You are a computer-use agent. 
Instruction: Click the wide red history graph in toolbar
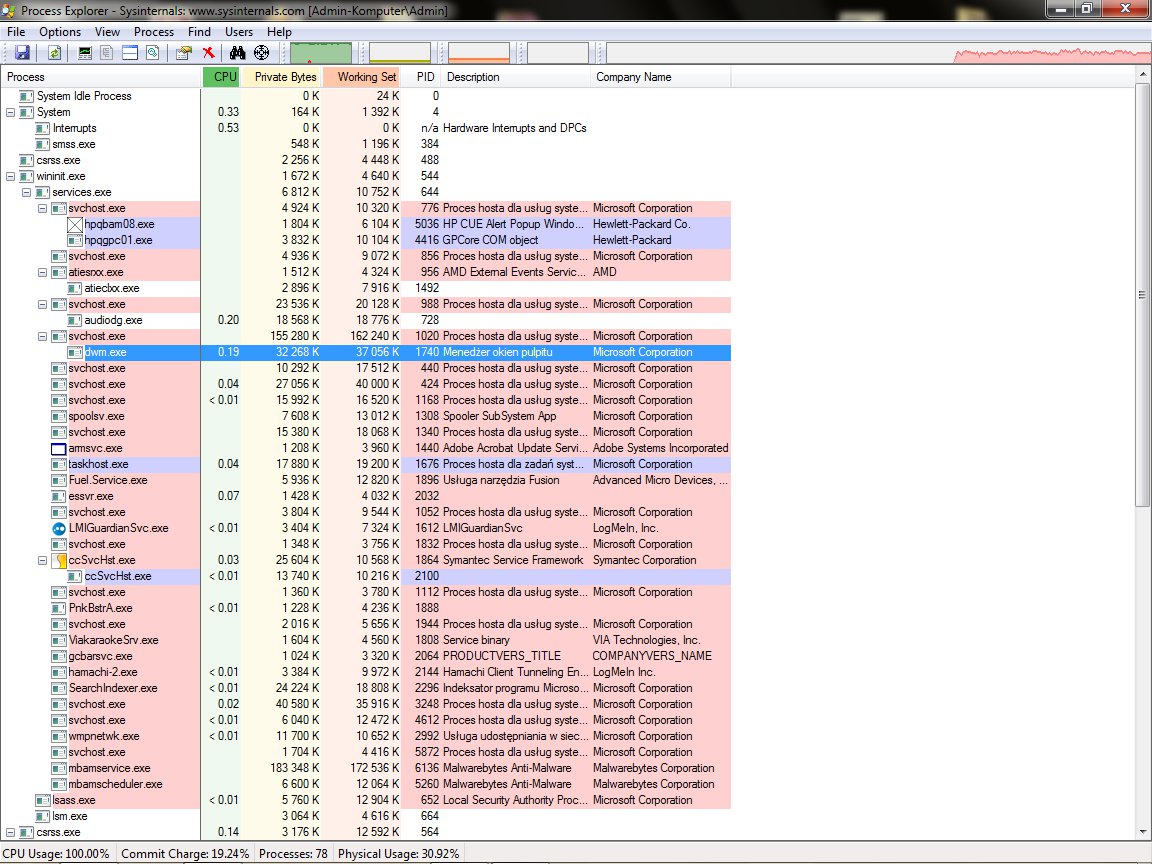879,53
